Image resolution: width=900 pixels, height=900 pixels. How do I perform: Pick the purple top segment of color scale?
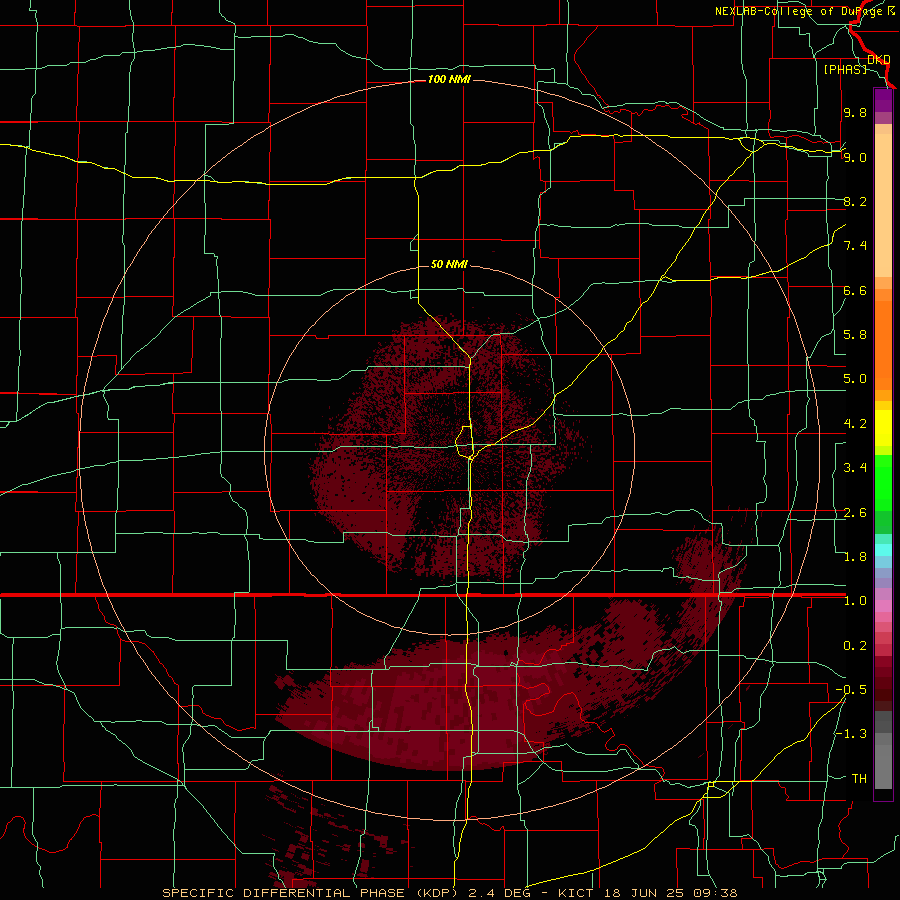point(883,100)
